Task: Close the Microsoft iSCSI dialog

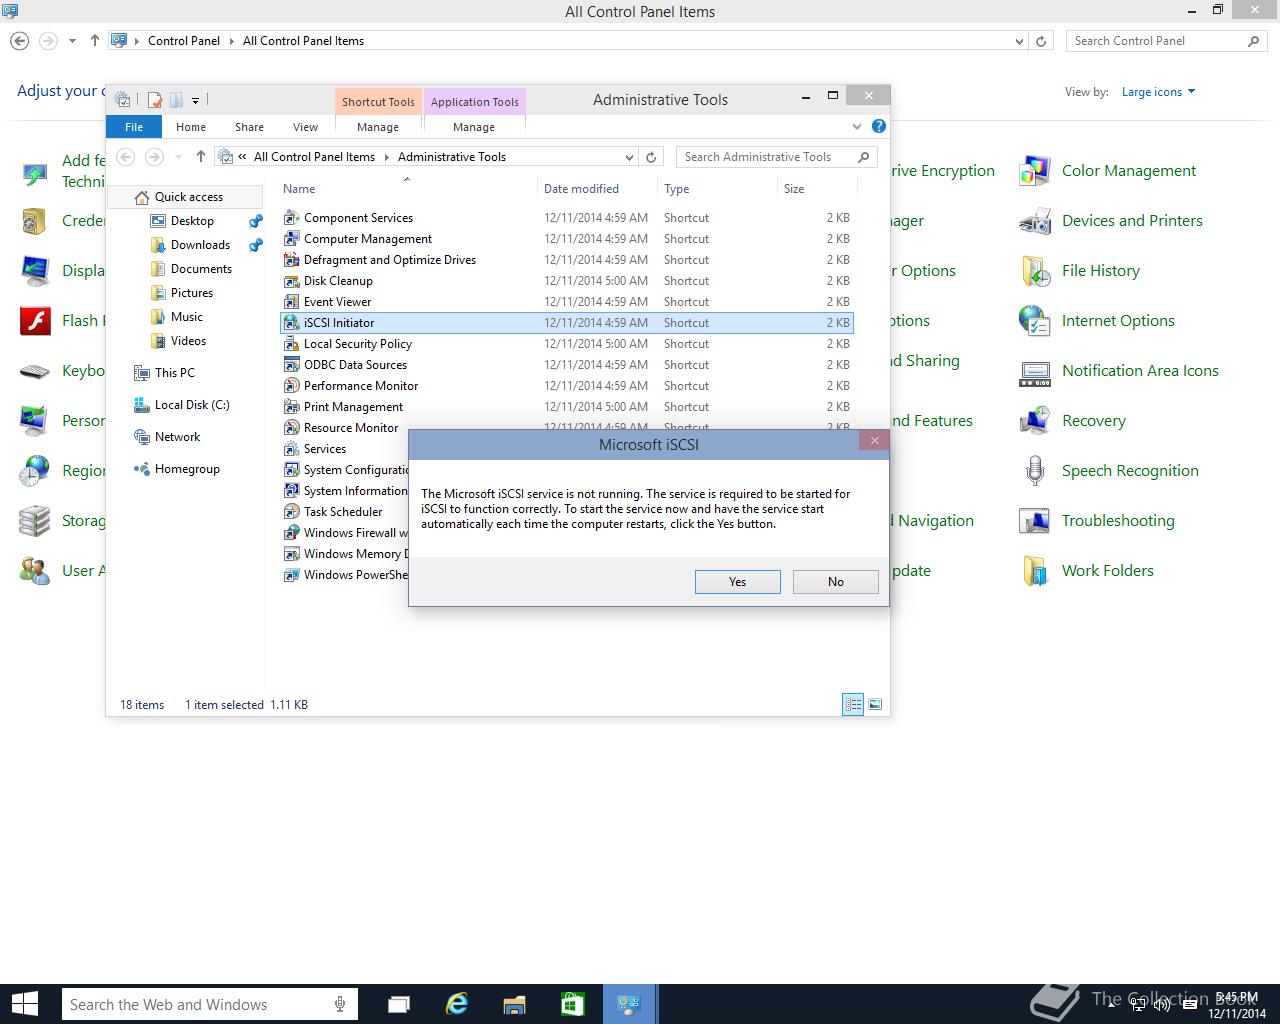Action: click(874, 441)
